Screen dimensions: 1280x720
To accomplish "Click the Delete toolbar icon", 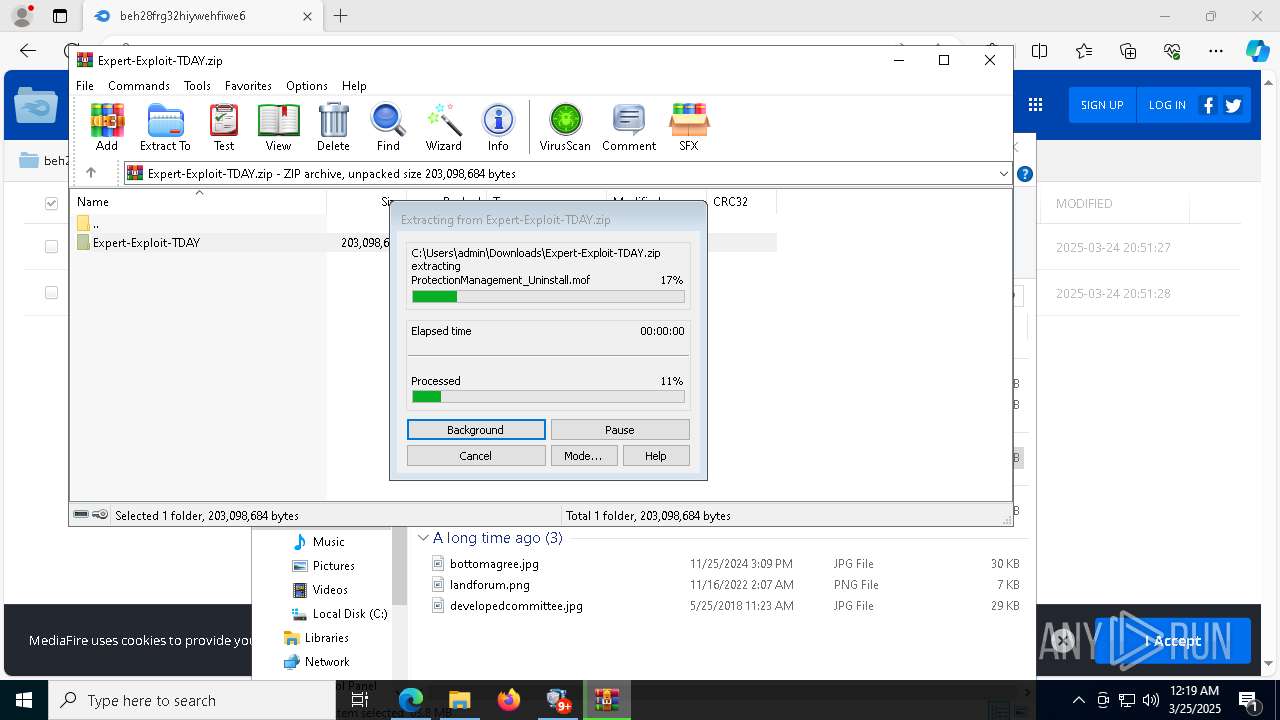I will pyautogui.click(x=333, y=127).
